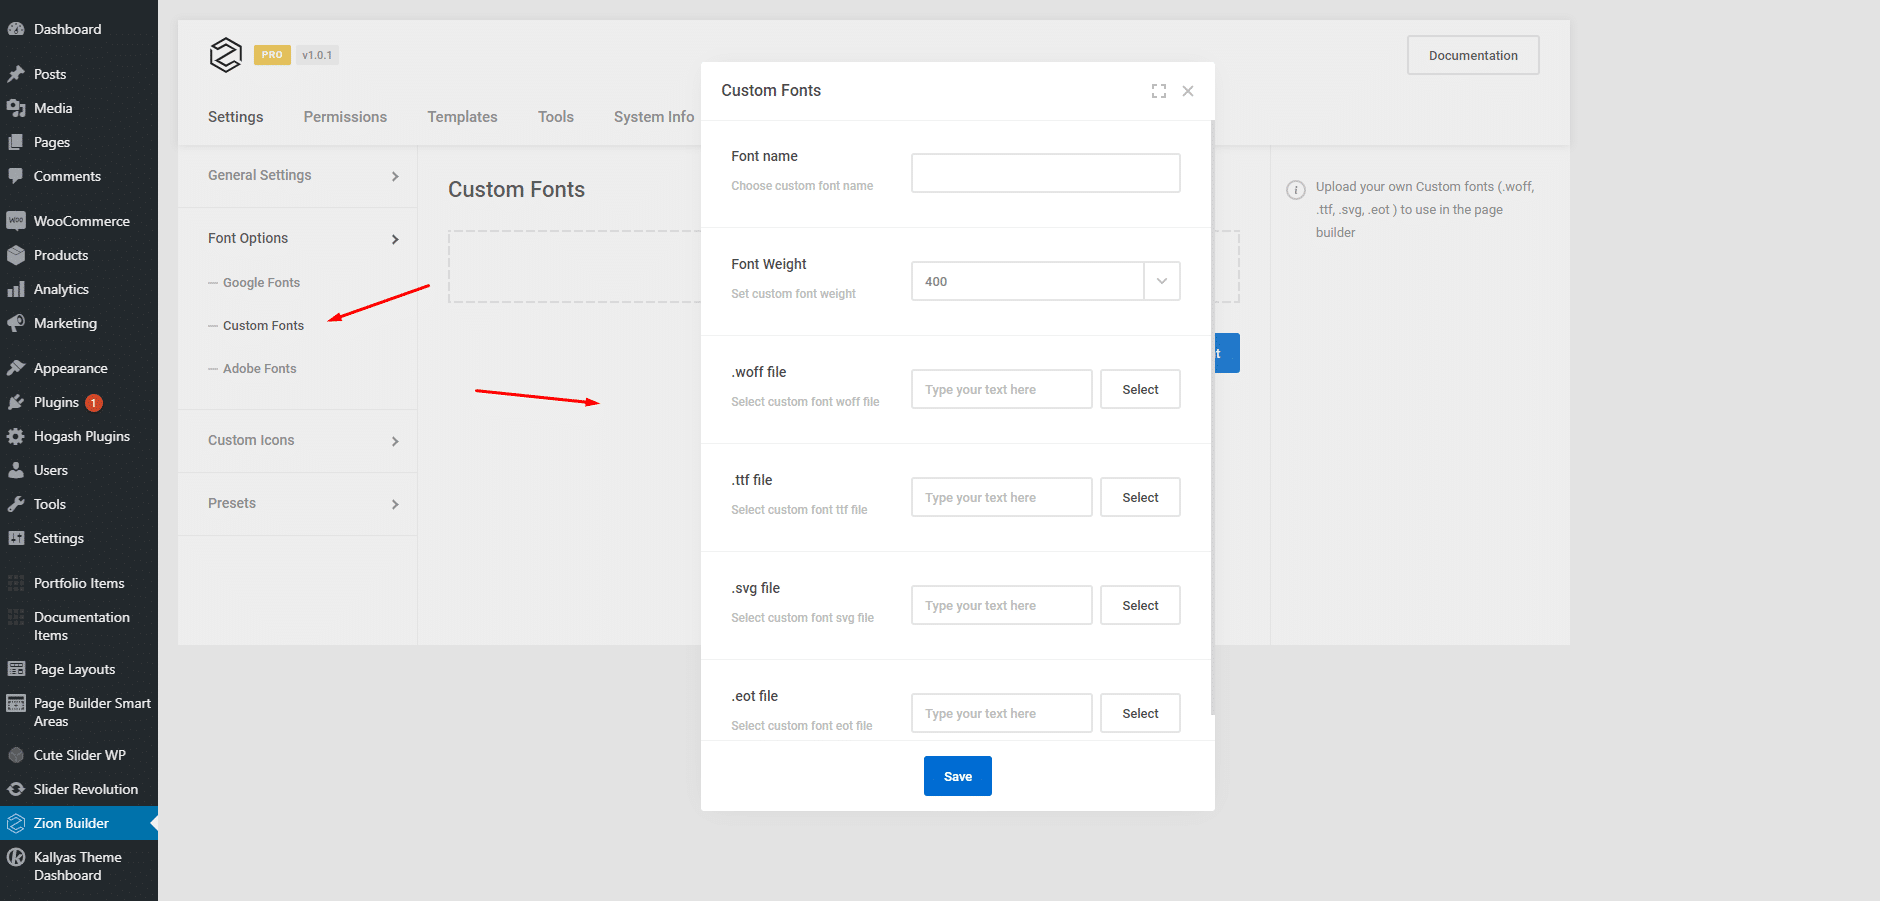Viewport: 1880px width, 901px height.
Task: Switch to the Permissions tab
Action: pyautogui.click(x=345, y=117)
